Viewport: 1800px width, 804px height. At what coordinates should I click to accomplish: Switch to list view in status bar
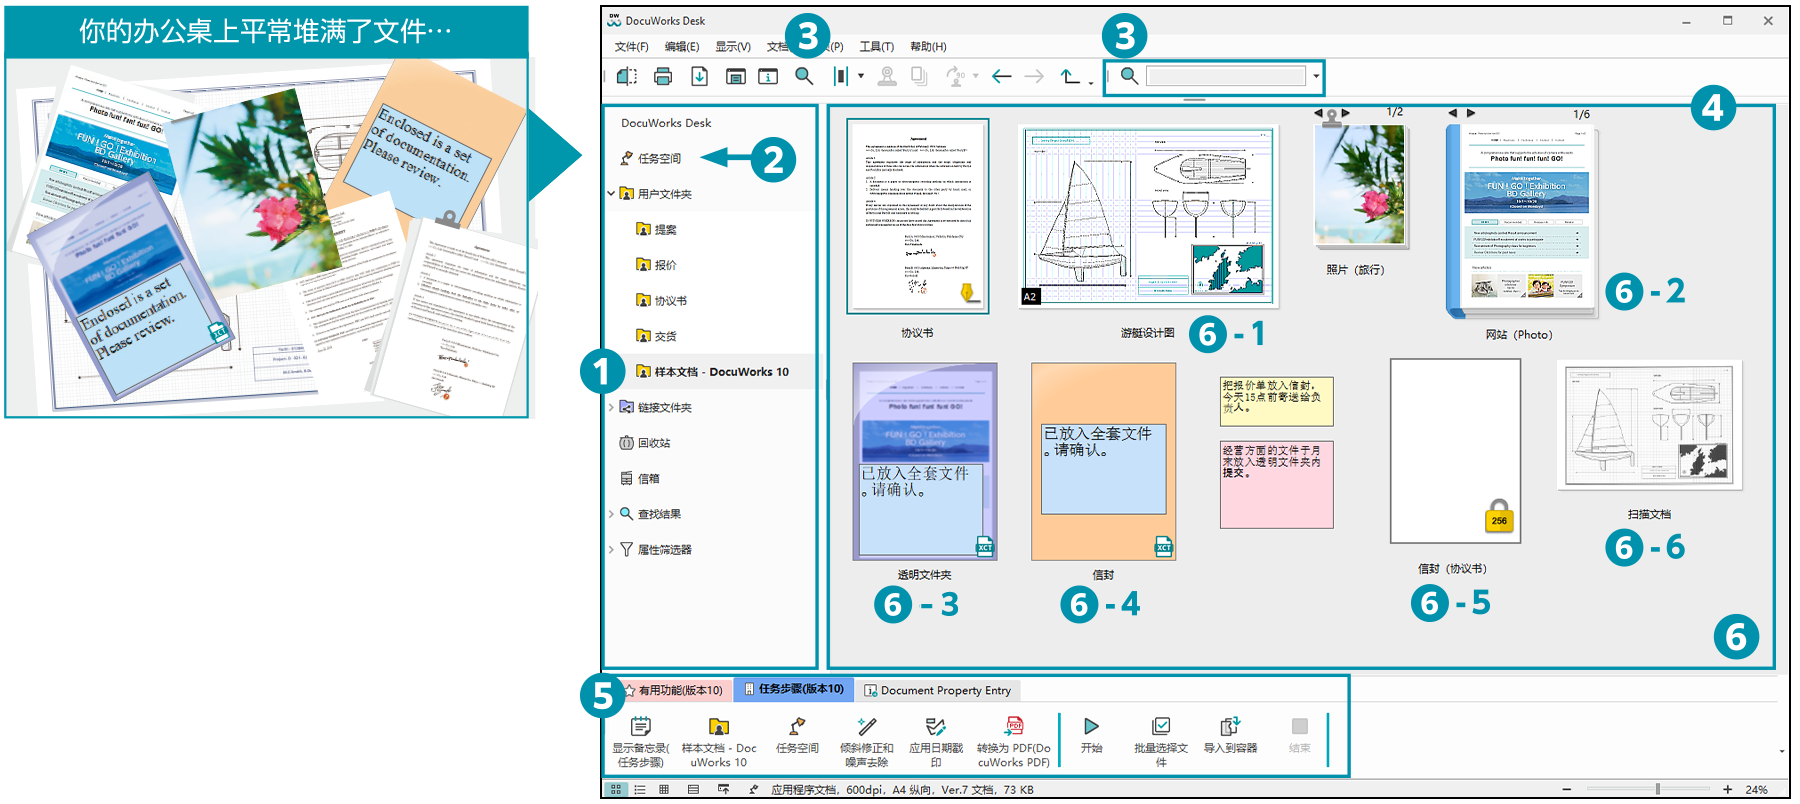point(640,790)
